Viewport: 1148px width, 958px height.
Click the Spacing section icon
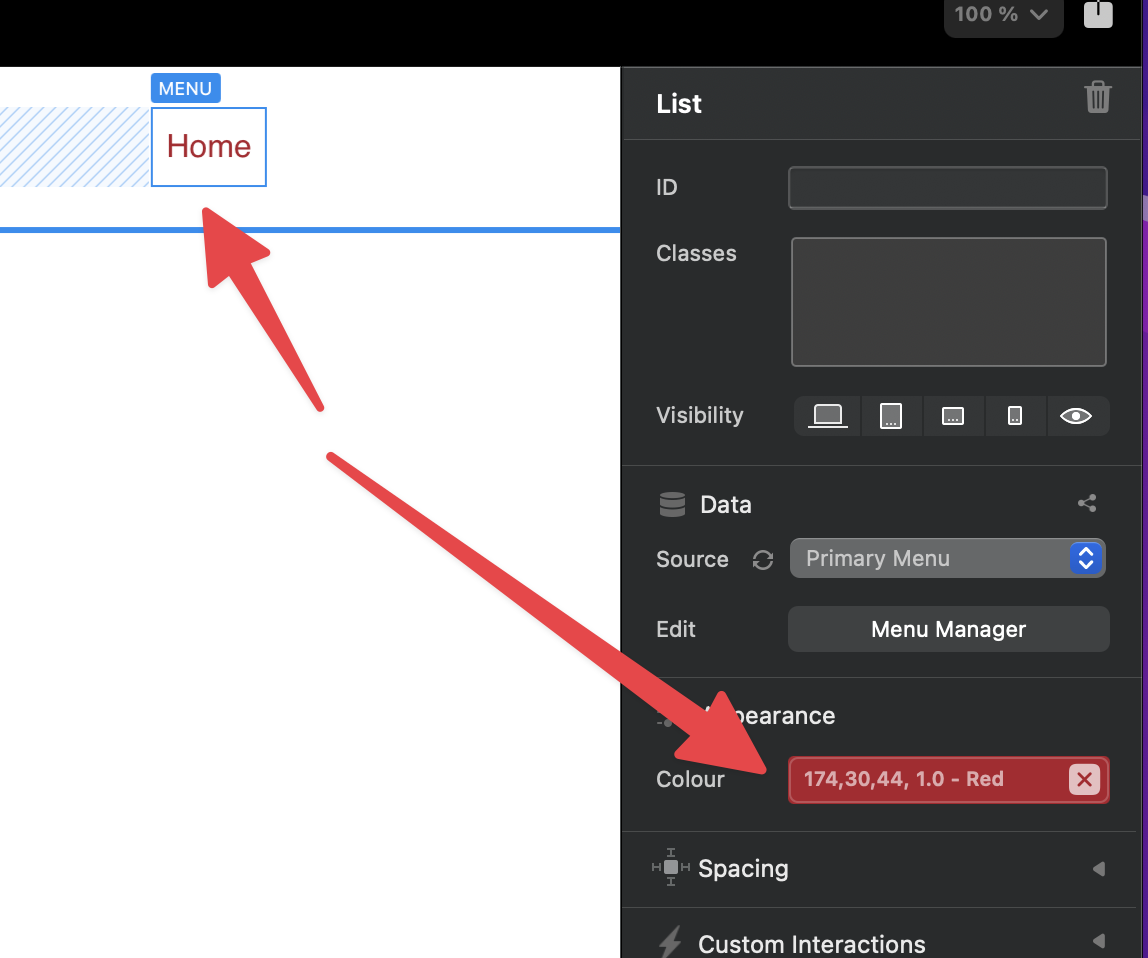(x=671, y=868)
